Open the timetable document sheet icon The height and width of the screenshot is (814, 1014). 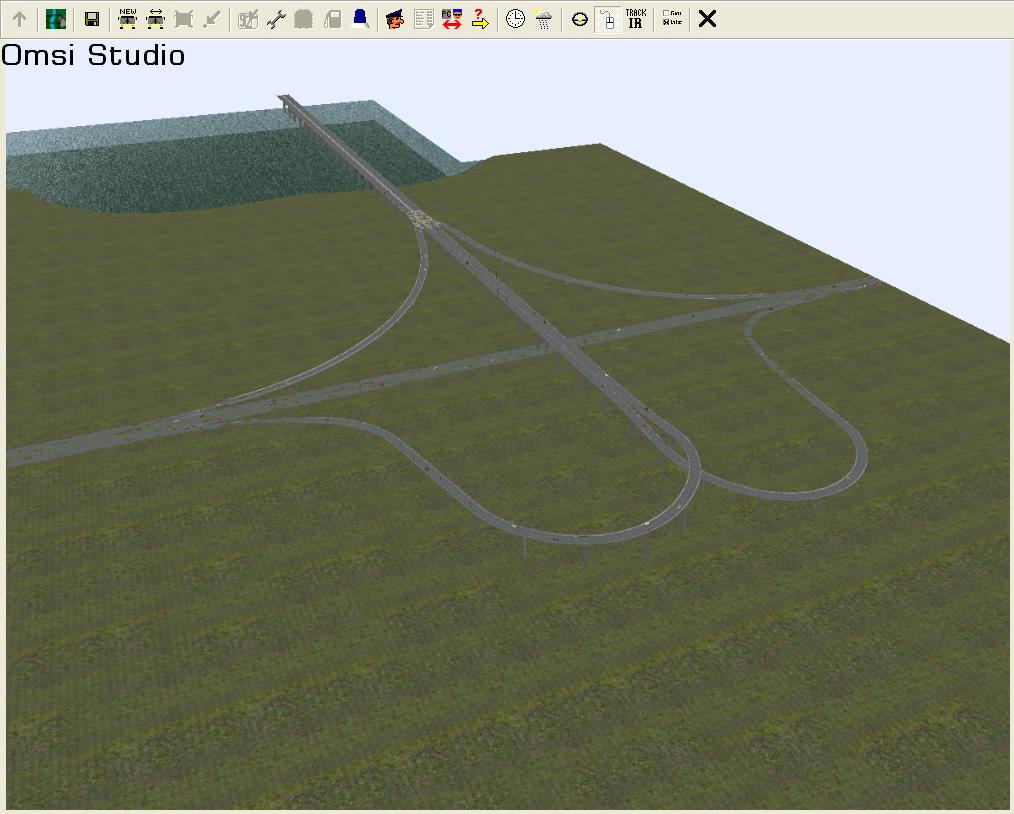(423, 19)
